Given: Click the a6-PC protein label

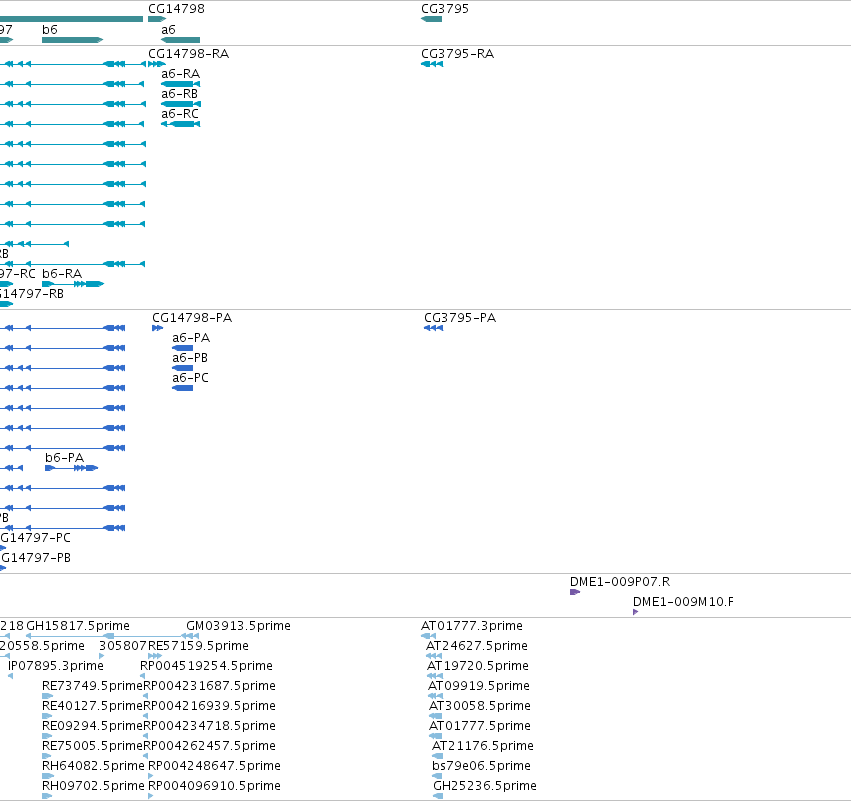Looking at the screenshot, I should [190, 378].
